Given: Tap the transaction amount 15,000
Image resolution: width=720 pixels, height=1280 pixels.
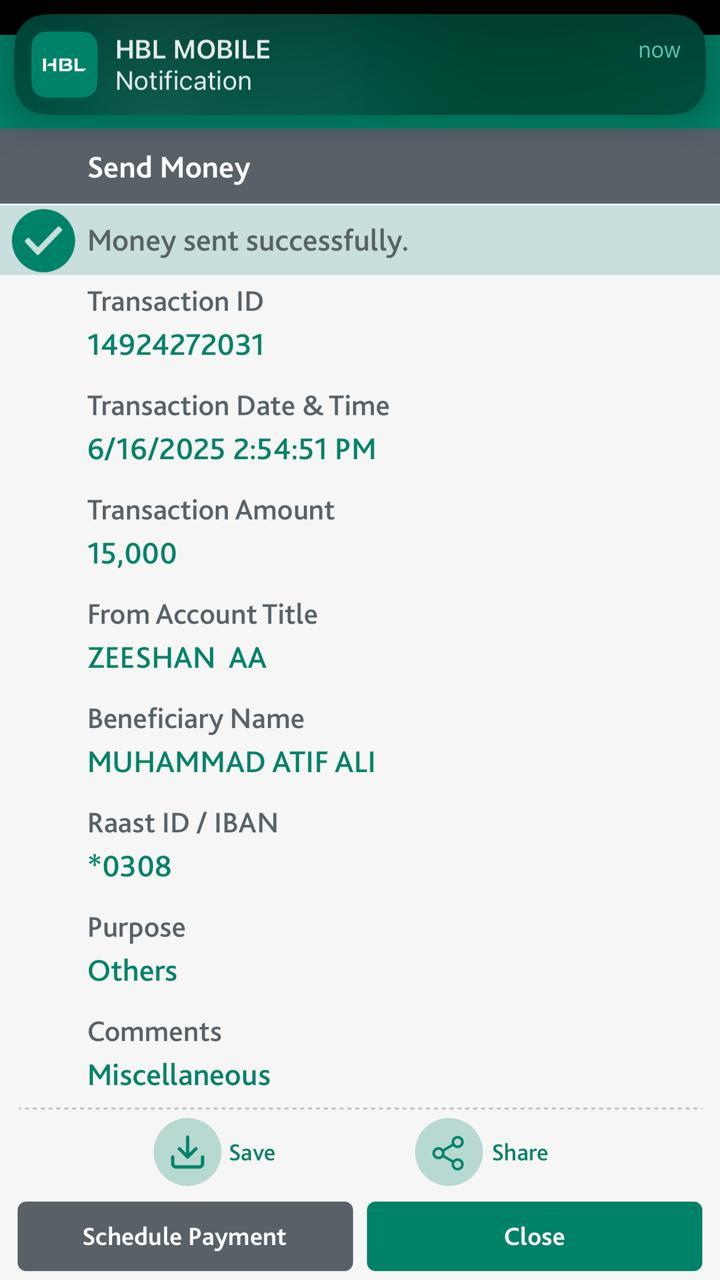Looking at the screenshot, I should click(132, 553).
